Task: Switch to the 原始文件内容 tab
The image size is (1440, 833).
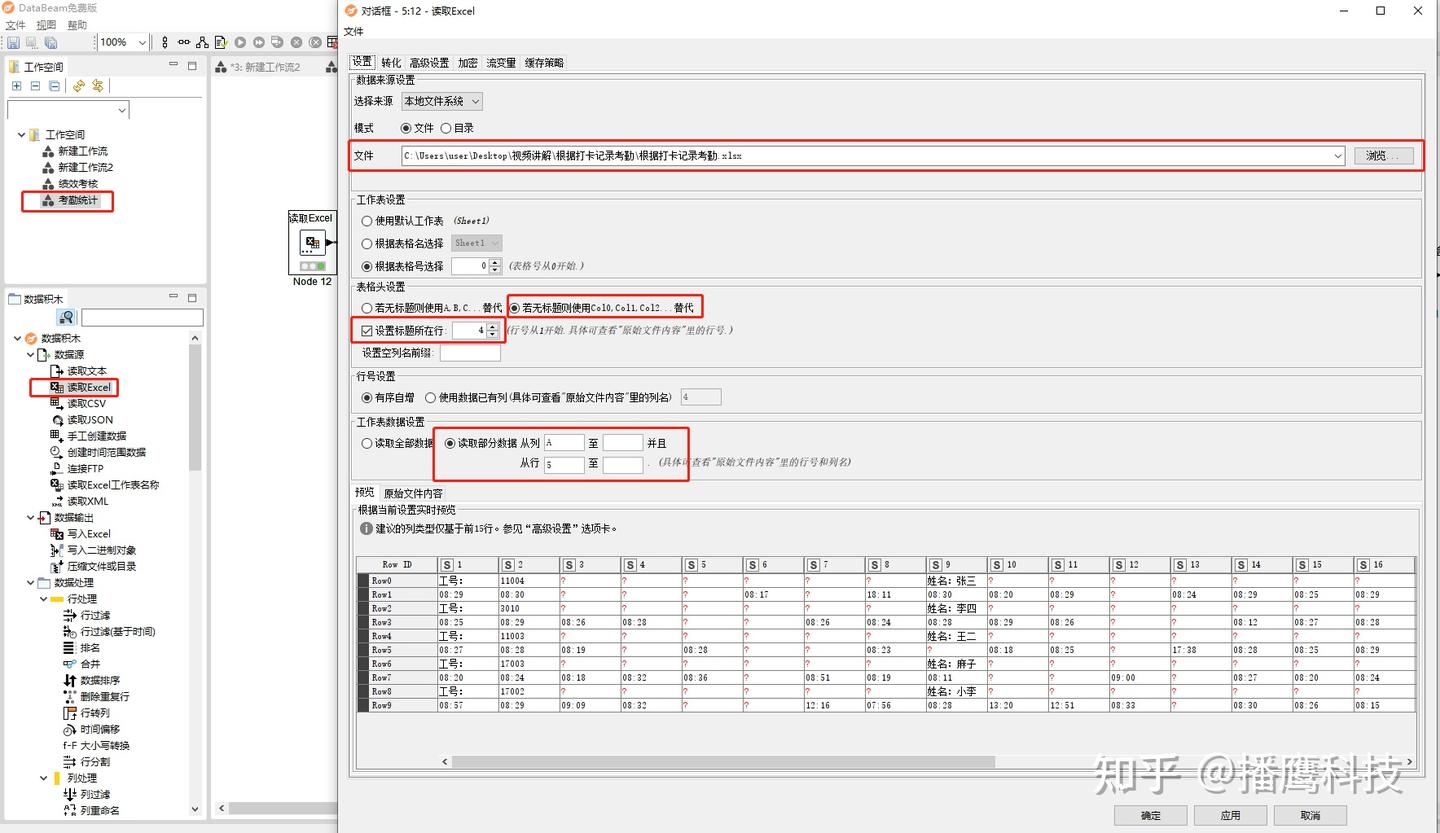Action: (413, 493)
